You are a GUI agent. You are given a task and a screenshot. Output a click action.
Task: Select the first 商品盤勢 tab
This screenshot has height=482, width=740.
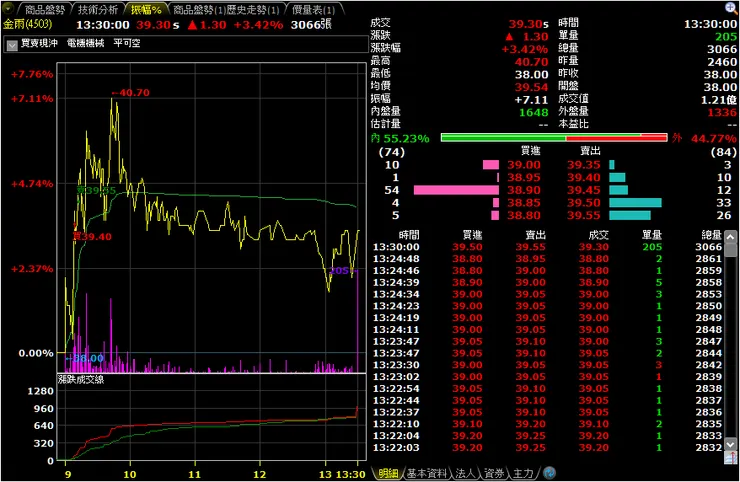tap(44, 9)
